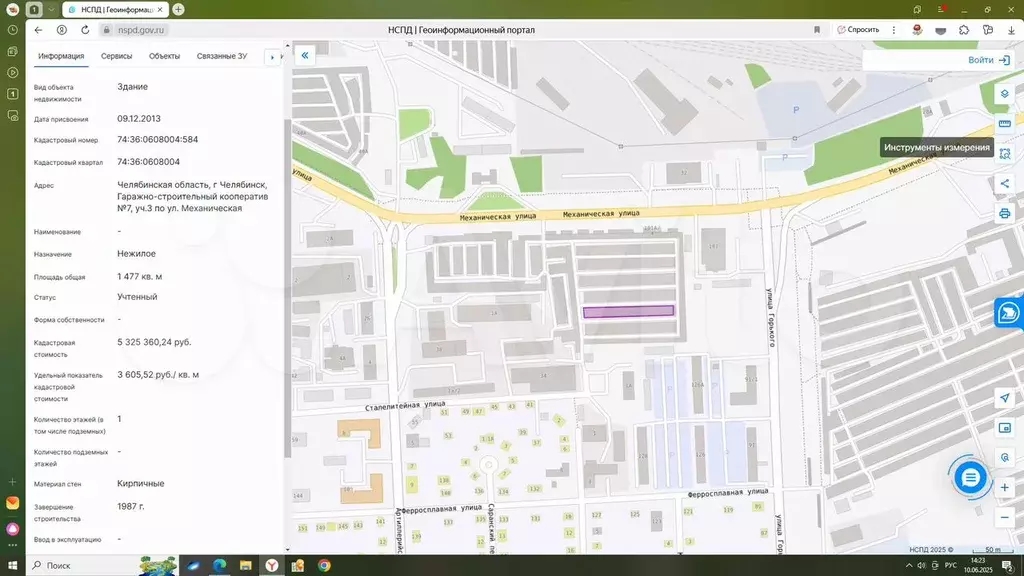The width and height of the screenshot is (1024, 576).
Task: Open the measurement tools (ruler) button
Action: tap(1004, 124)
